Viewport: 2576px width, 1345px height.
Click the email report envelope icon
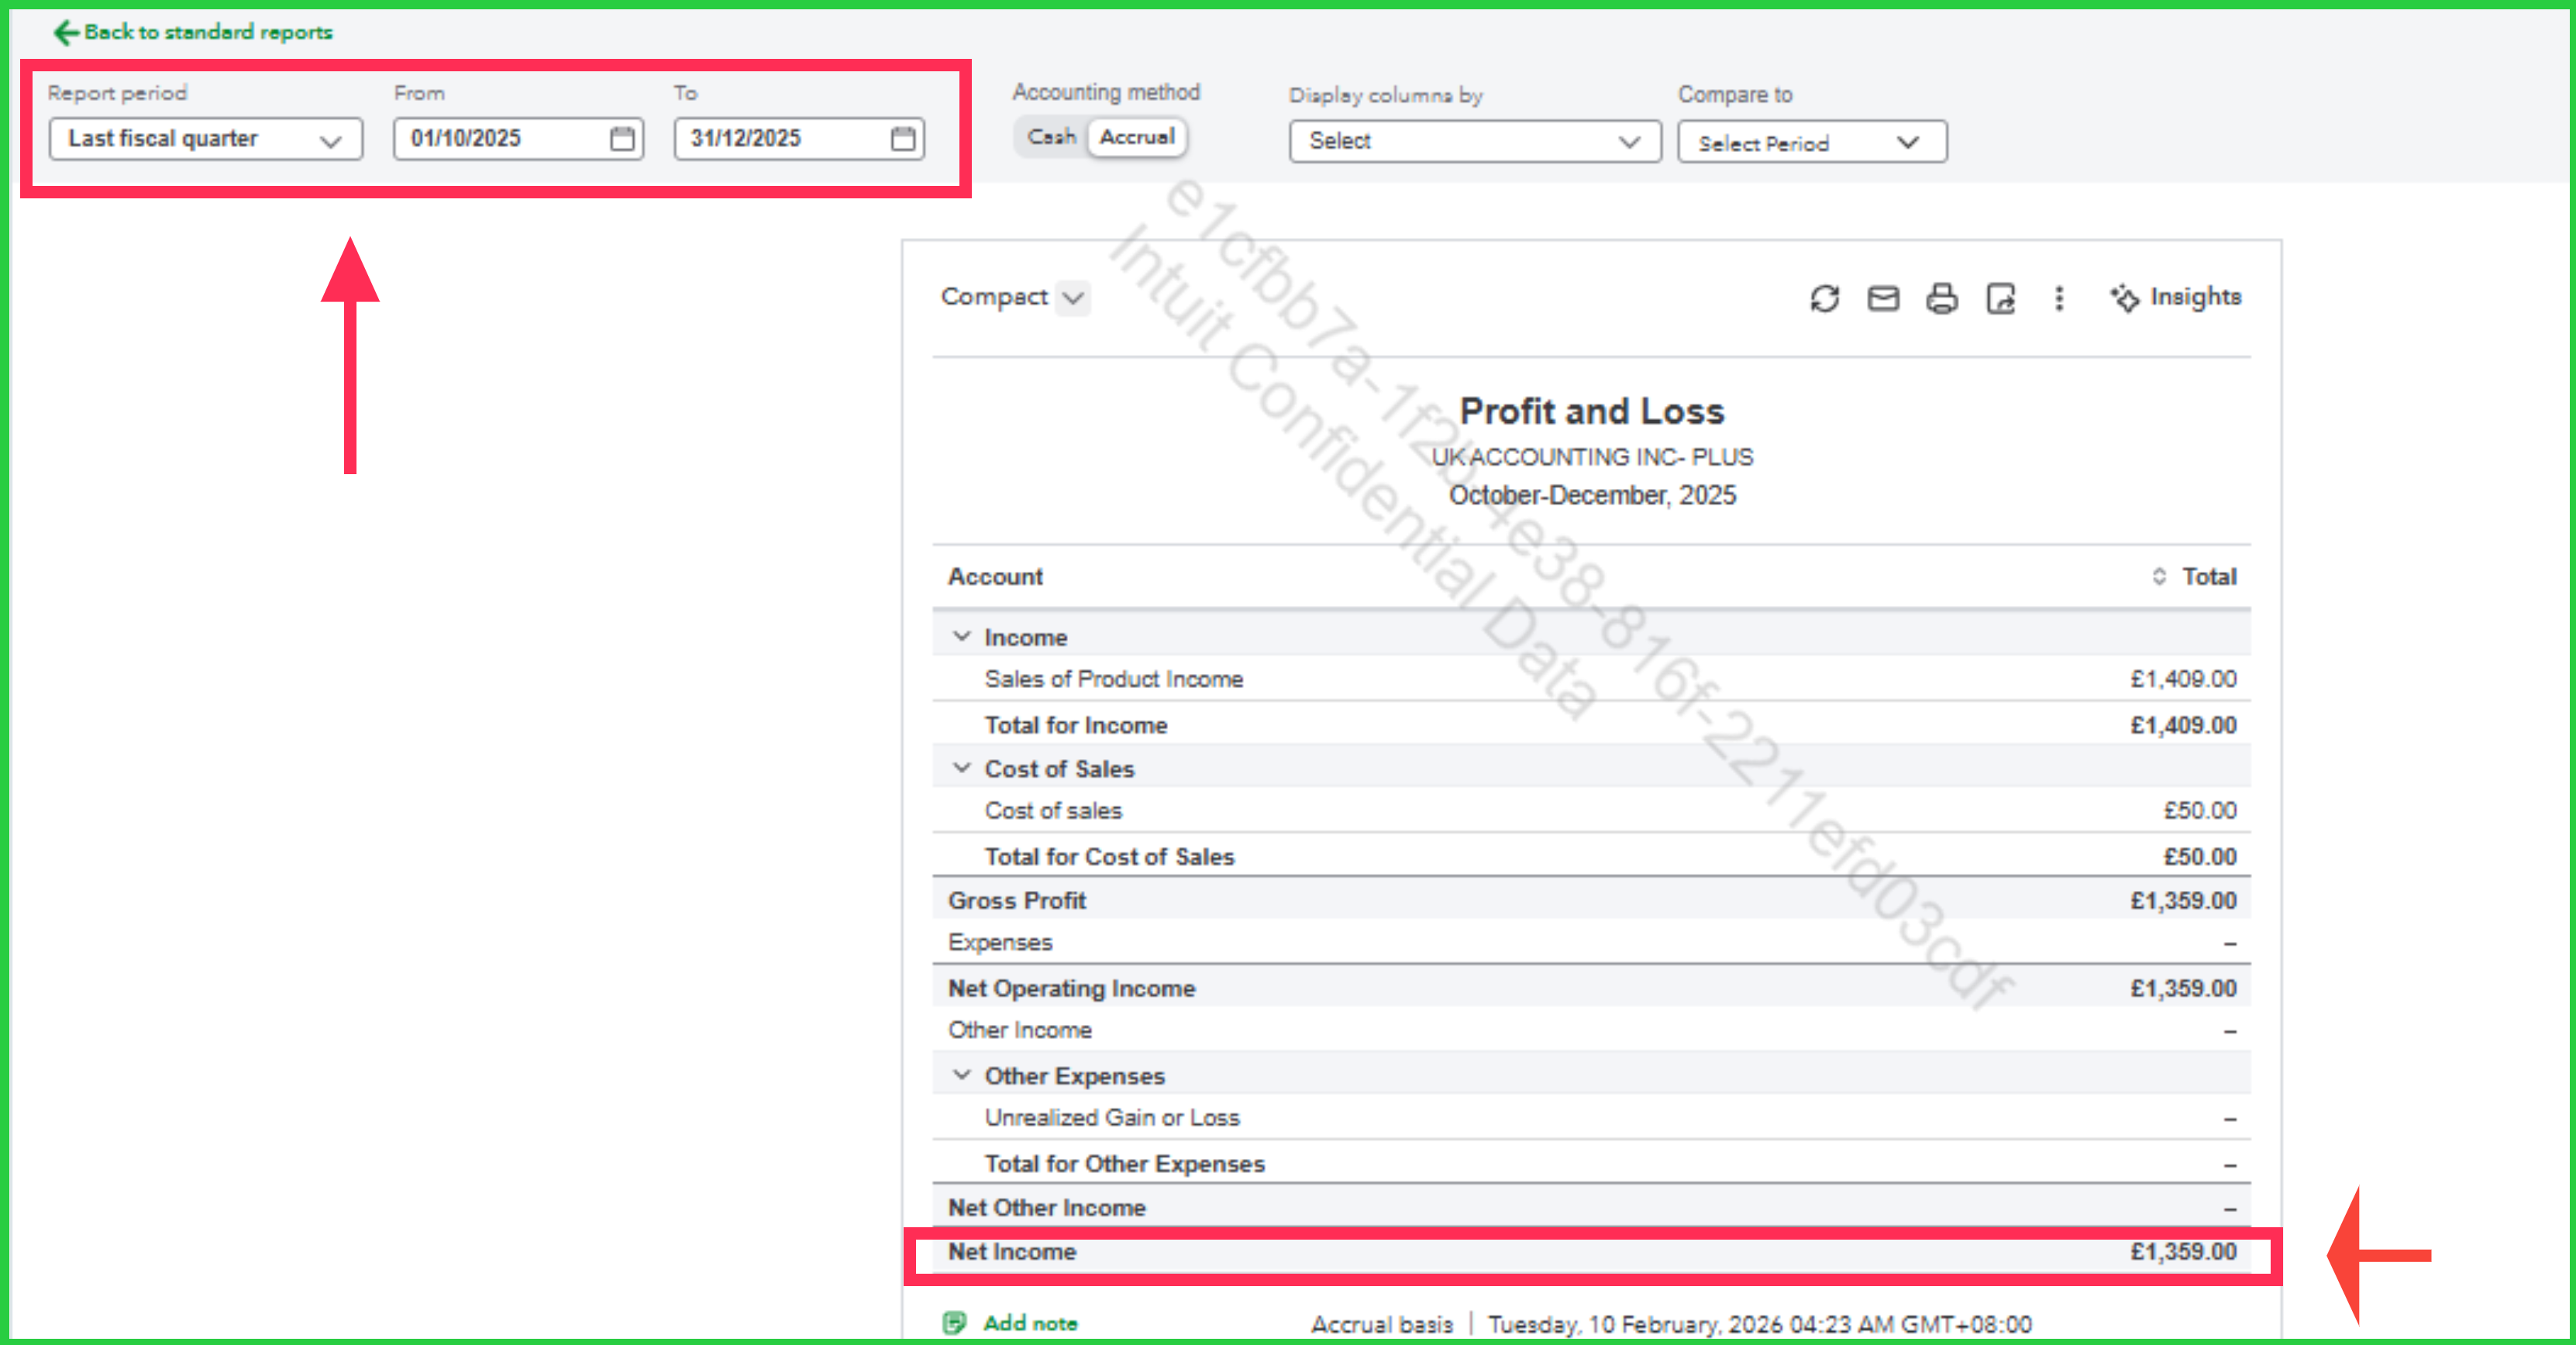[1883, 298]
